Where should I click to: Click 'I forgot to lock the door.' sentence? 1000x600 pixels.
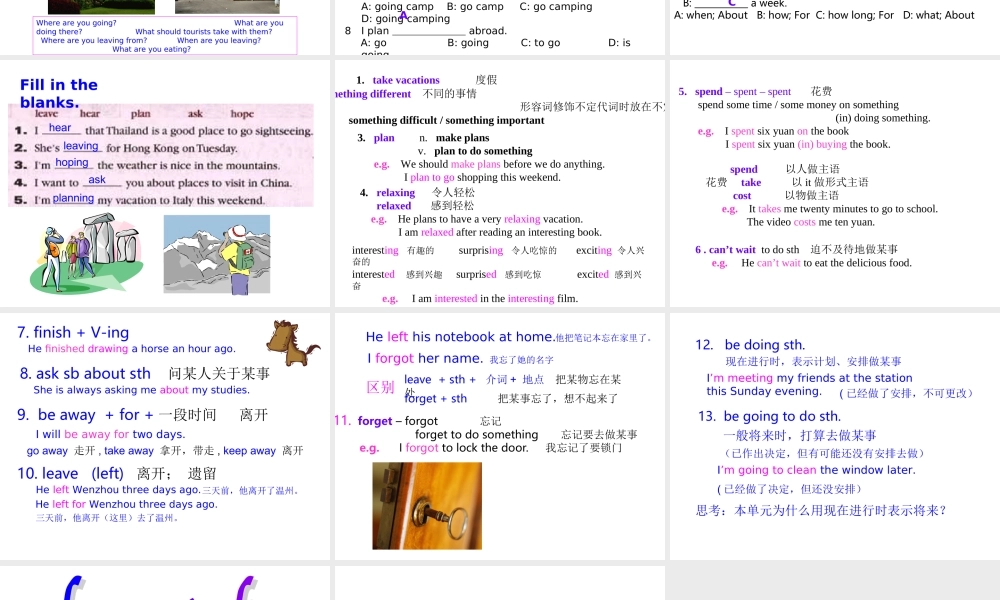click(x=464, y=448)
